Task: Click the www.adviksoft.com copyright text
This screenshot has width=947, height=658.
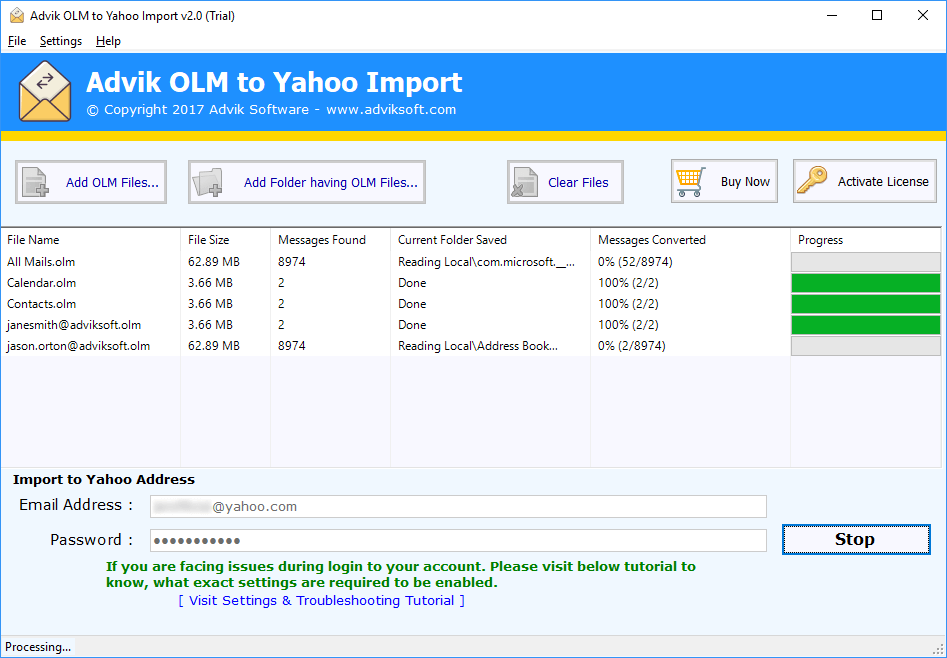Action: click(391, 110)
